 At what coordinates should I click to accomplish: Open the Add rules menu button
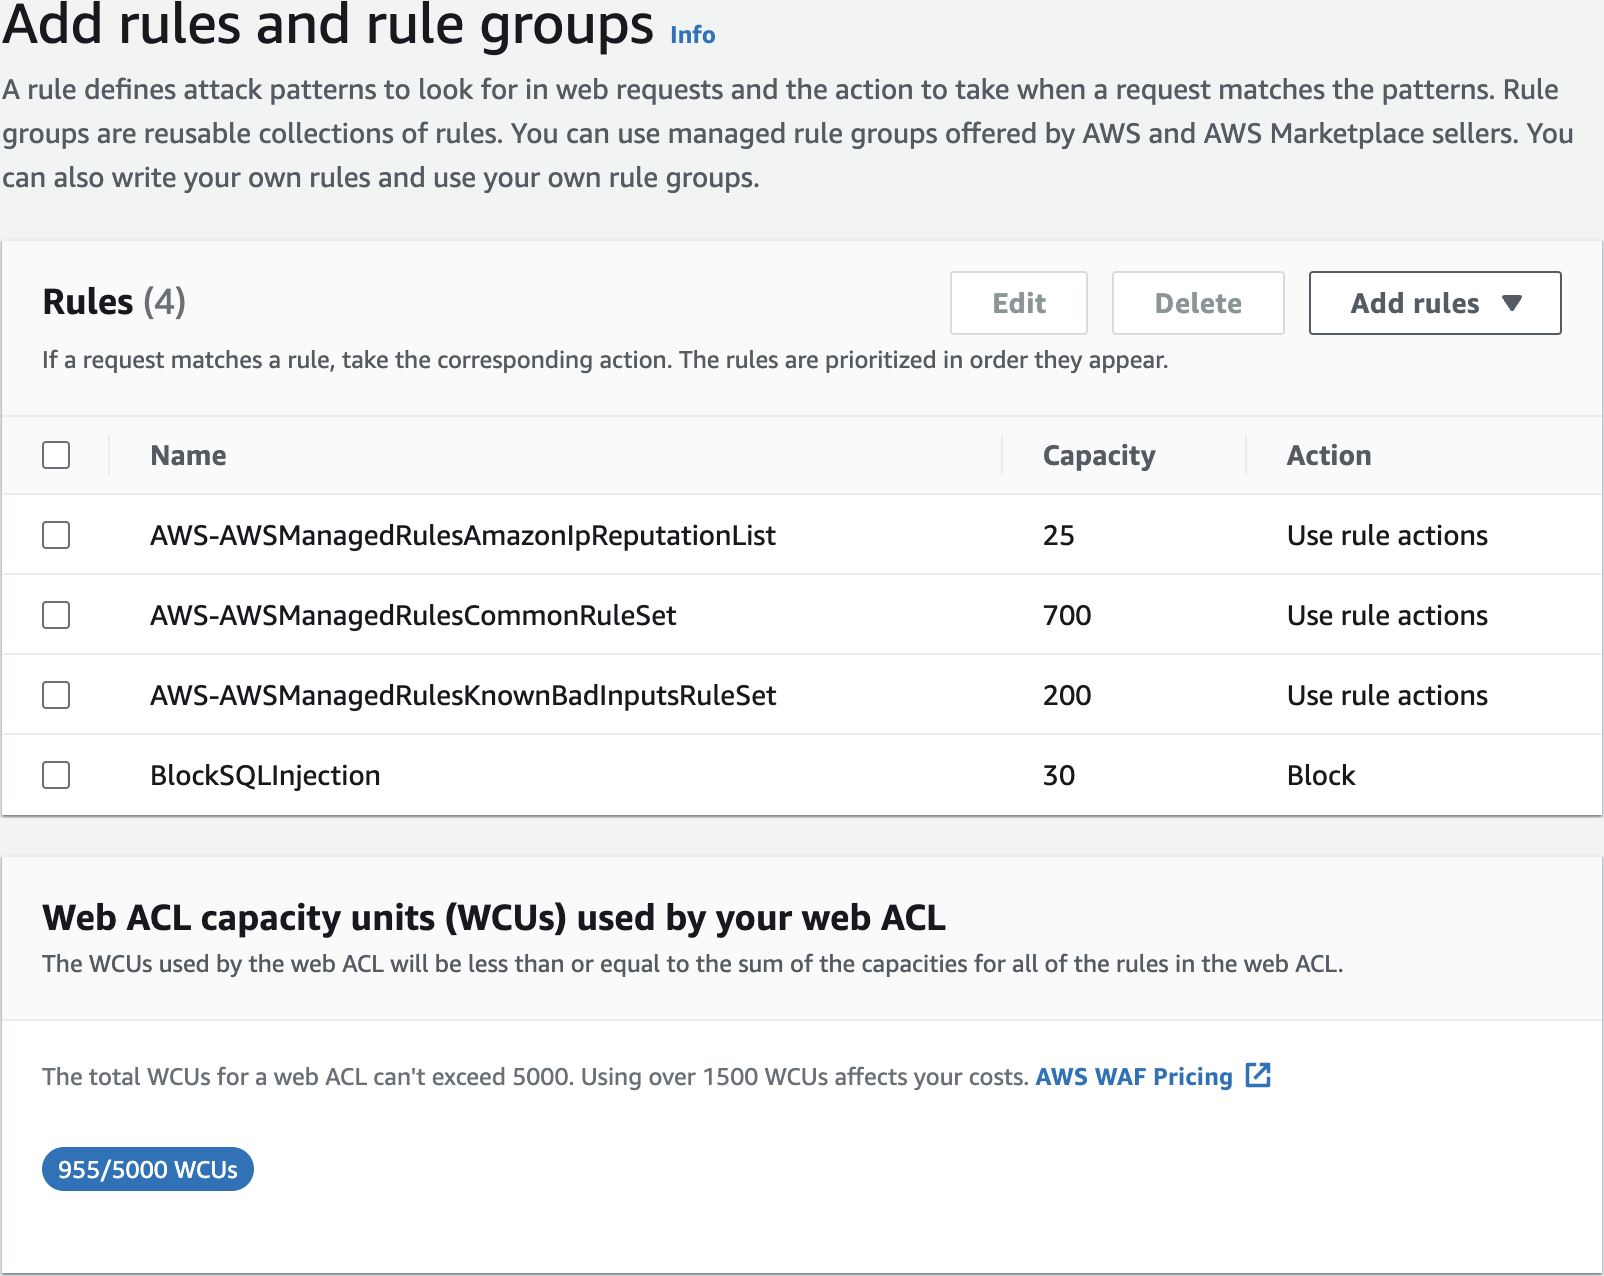tap(1414, 303)
